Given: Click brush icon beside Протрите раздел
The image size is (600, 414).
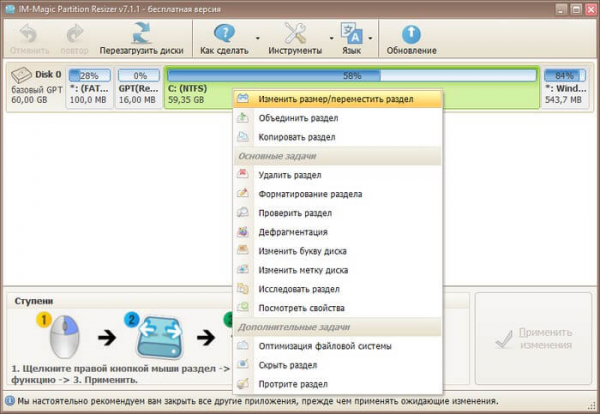Looking at the screenshot, I should pyautogui.click(x=243, y=383).
